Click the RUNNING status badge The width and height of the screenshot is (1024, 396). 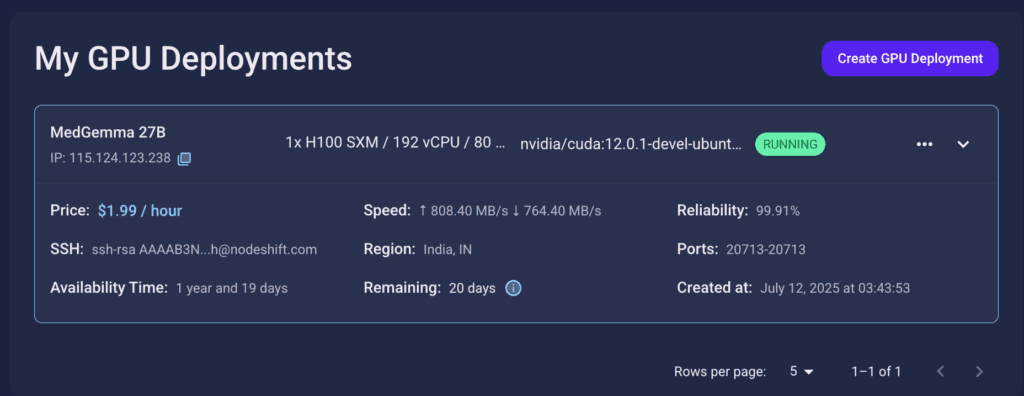coord(790,144)
